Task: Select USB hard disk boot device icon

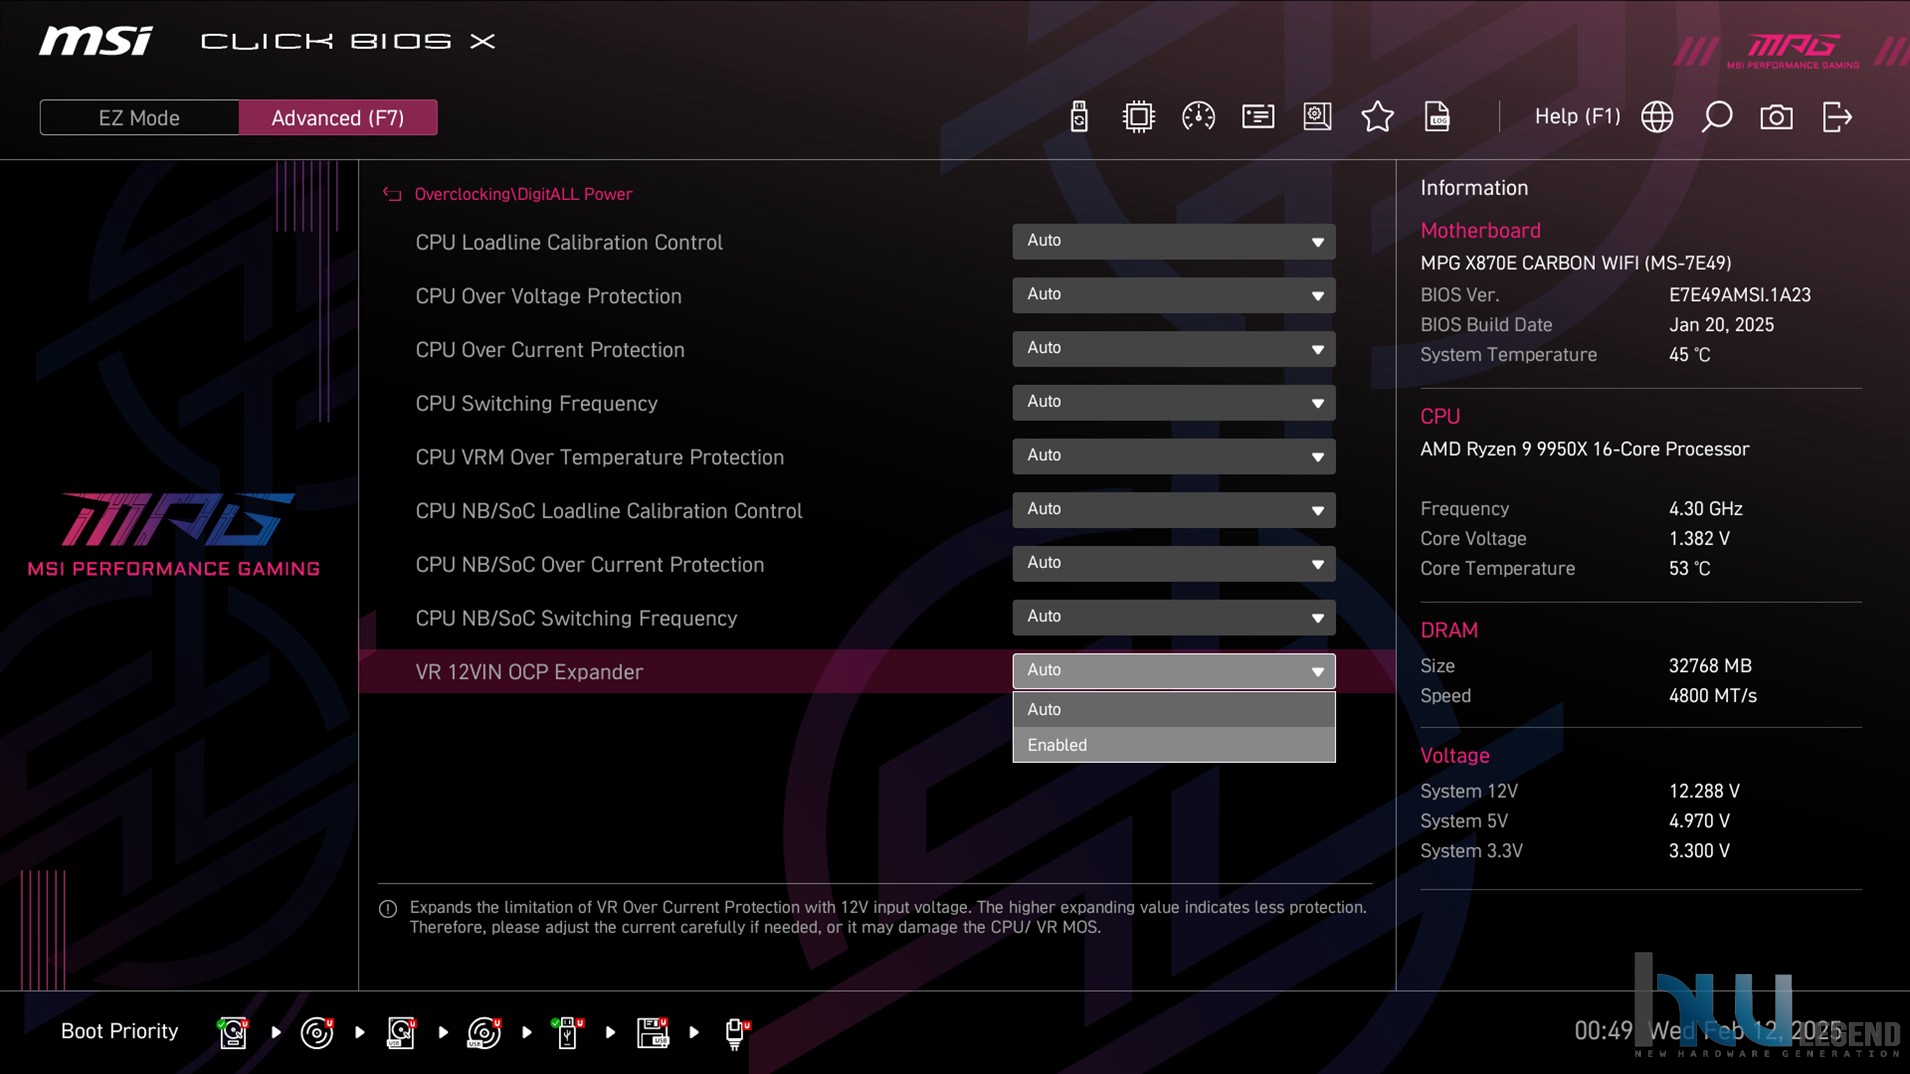Action: (401, 1032)
